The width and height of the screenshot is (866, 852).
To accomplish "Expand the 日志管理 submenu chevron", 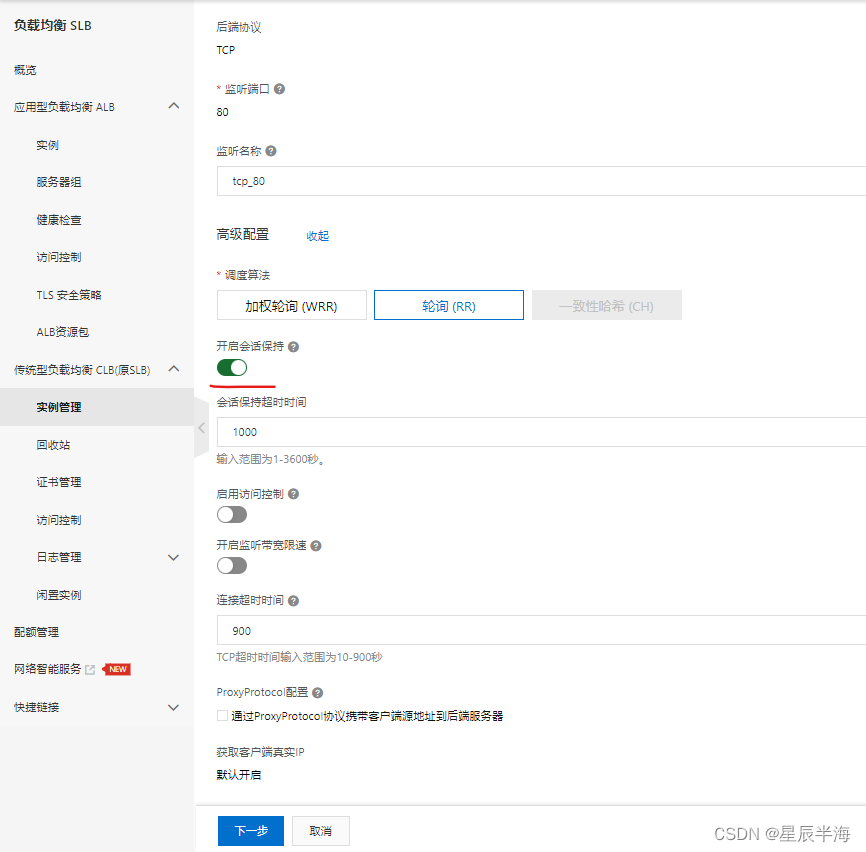I will 173,558.
